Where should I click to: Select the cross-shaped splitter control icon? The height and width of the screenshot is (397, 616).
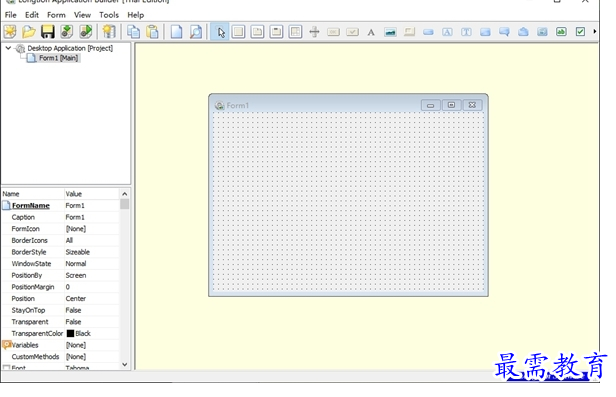314,31
